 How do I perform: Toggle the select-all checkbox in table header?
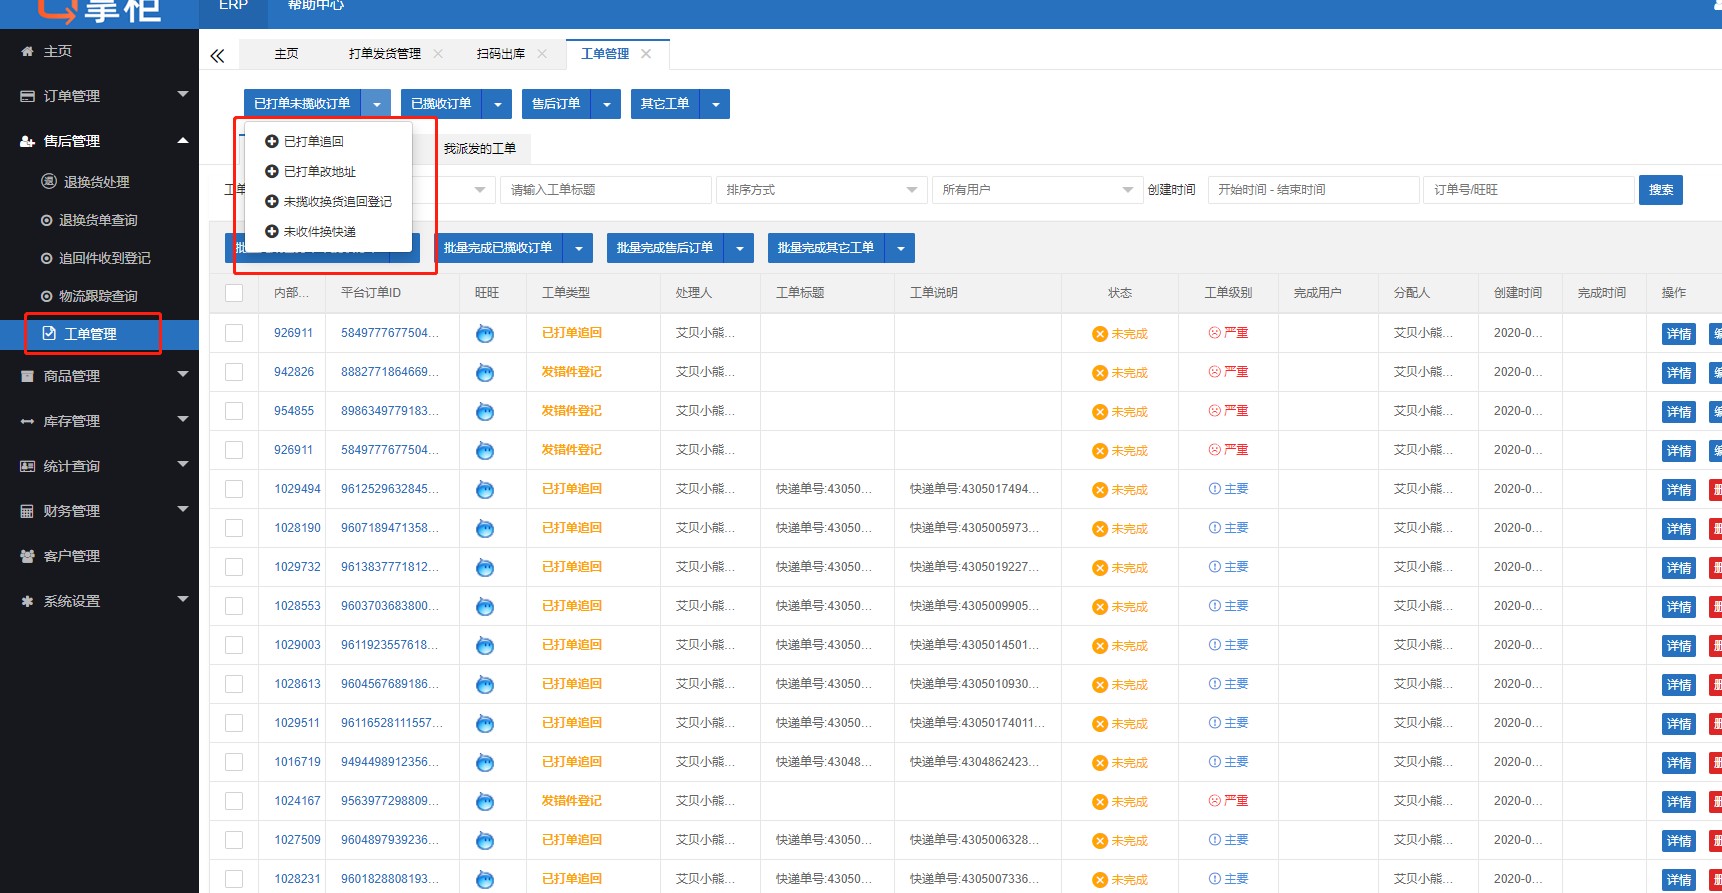(234, 293)
